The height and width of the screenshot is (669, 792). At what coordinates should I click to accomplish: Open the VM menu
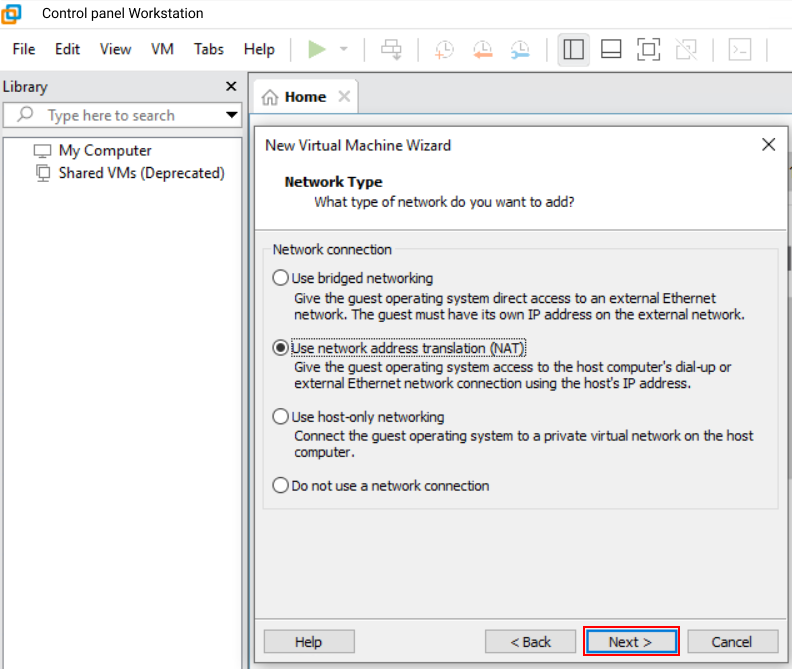click(162, 49)
